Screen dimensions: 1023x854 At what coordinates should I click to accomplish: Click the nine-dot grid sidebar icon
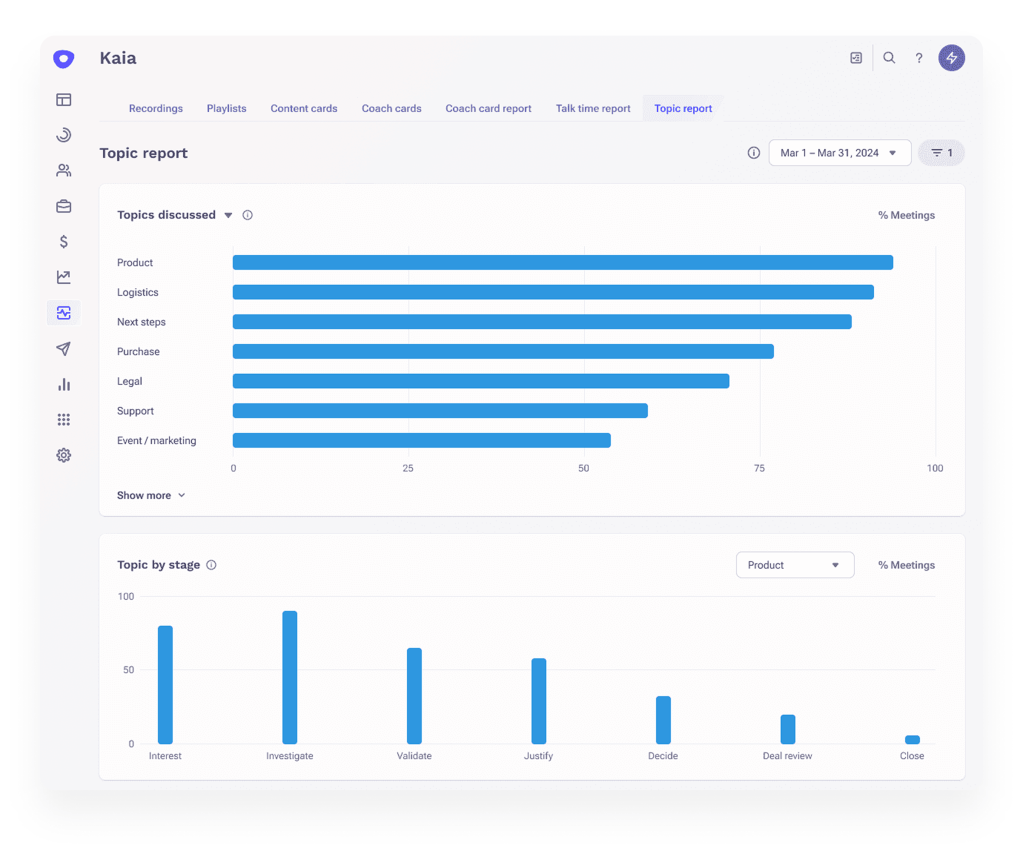tap(64, 420)
